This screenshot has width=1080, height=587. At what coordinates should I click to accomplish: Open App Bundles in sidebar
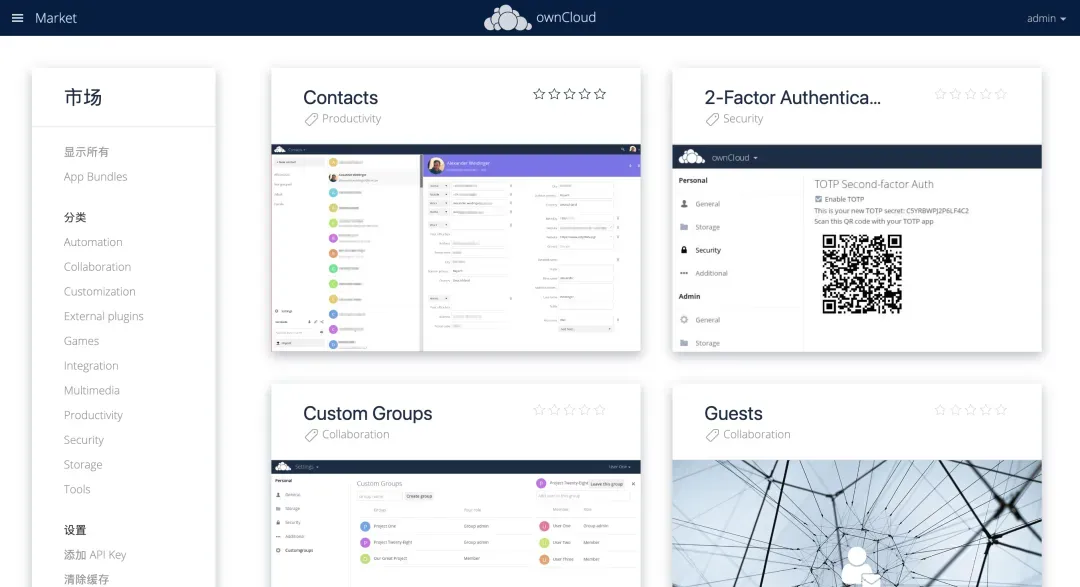click(96, 177)
